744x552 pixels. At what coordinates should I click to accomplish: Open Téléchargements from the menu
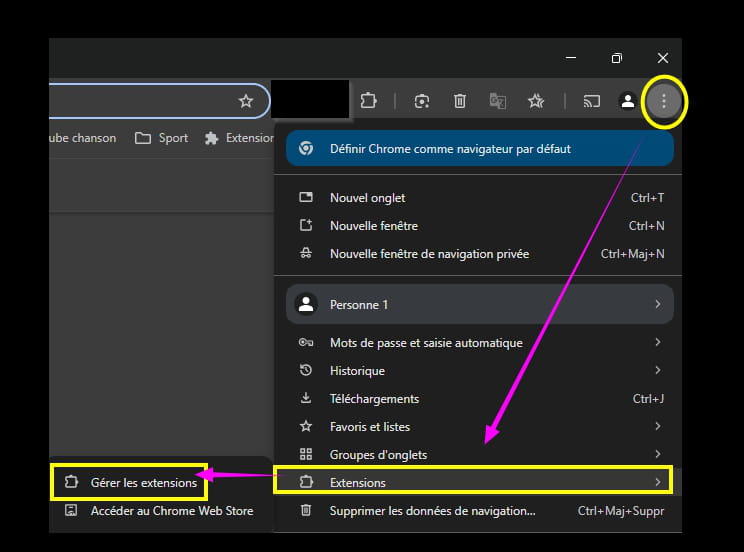click(479, 399)
